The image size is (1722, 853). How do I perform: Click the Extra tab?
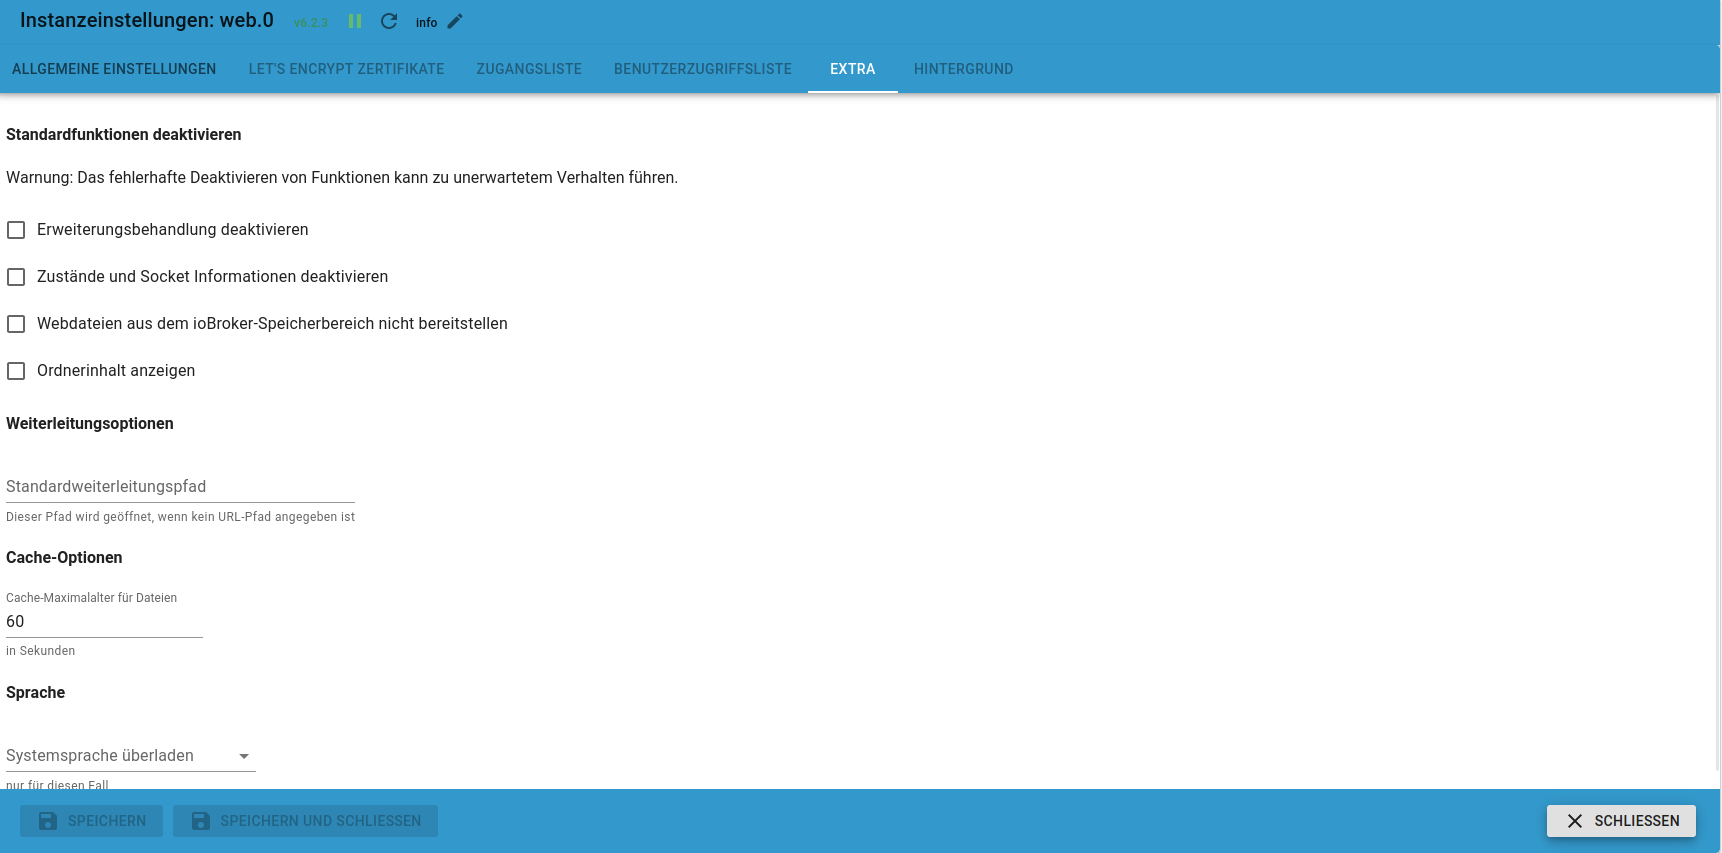click(x=852, y=69)
